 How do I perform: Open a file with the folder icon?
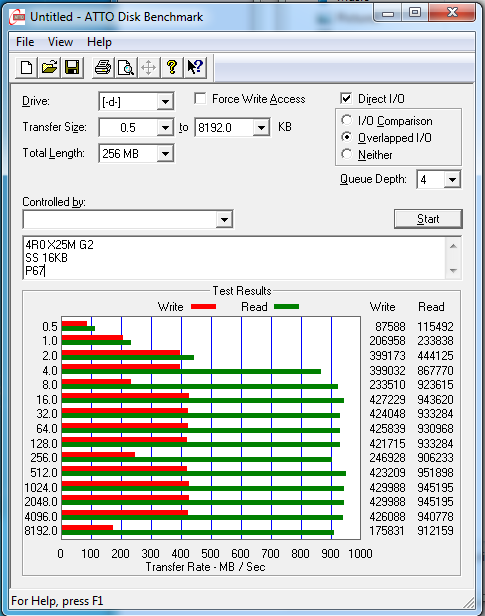pyautogui.click(x=49, y=68)
